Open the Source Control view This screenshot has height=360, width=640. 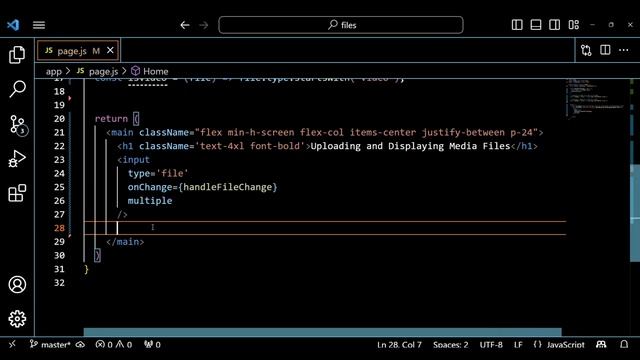pos(17,124)
